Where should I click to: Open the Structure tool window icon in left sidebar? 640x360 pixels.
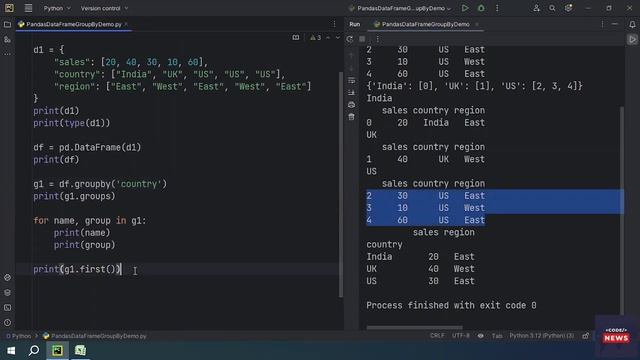click(x=7, y=40)
